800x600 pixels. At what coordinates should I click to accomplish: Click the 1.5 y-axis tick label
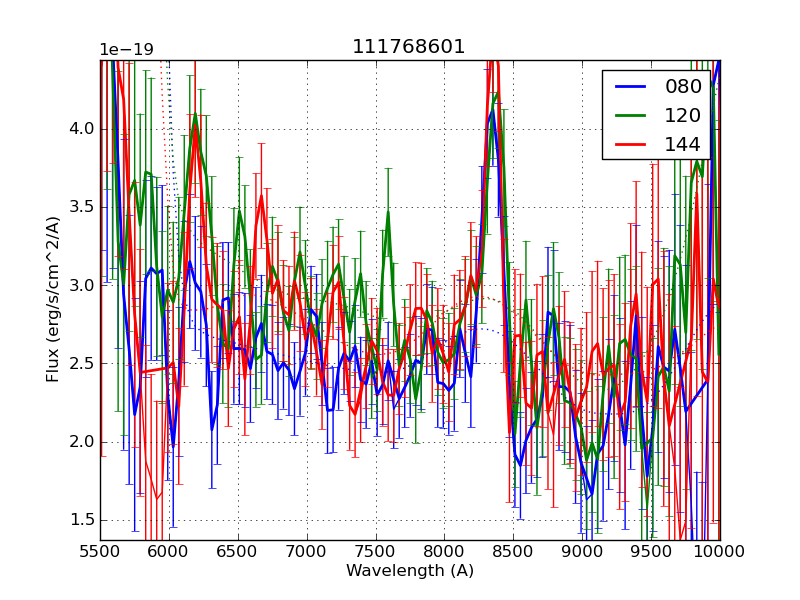pyautogui.click(x=82, y=520)
